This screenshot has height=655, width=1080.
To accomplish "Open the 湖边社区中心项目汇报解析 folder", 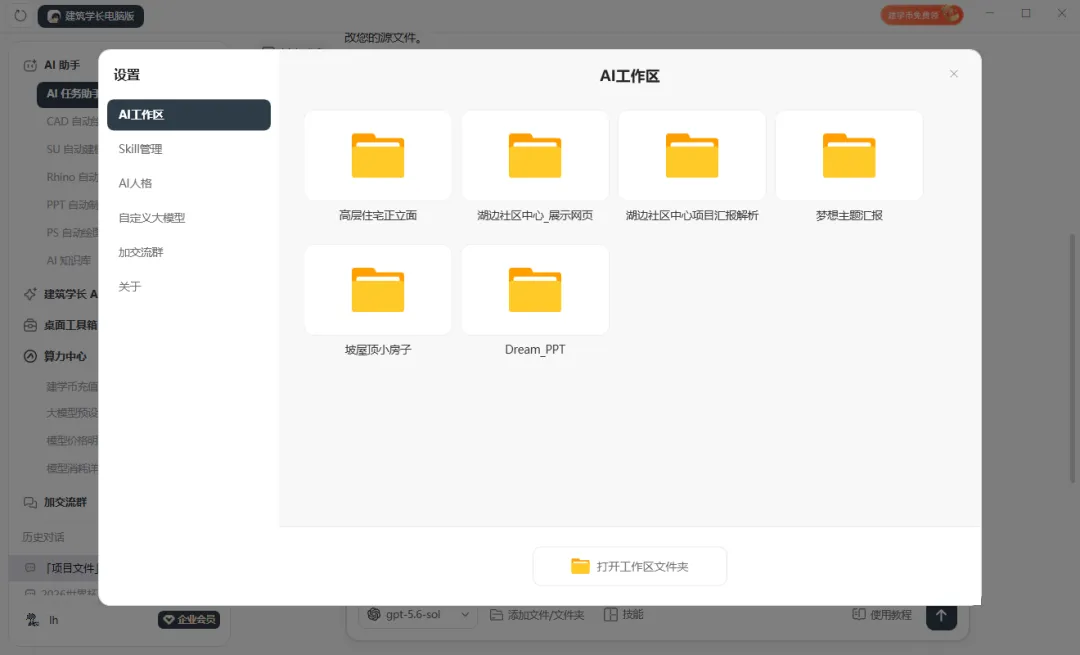I will click(x=692, y=156).
